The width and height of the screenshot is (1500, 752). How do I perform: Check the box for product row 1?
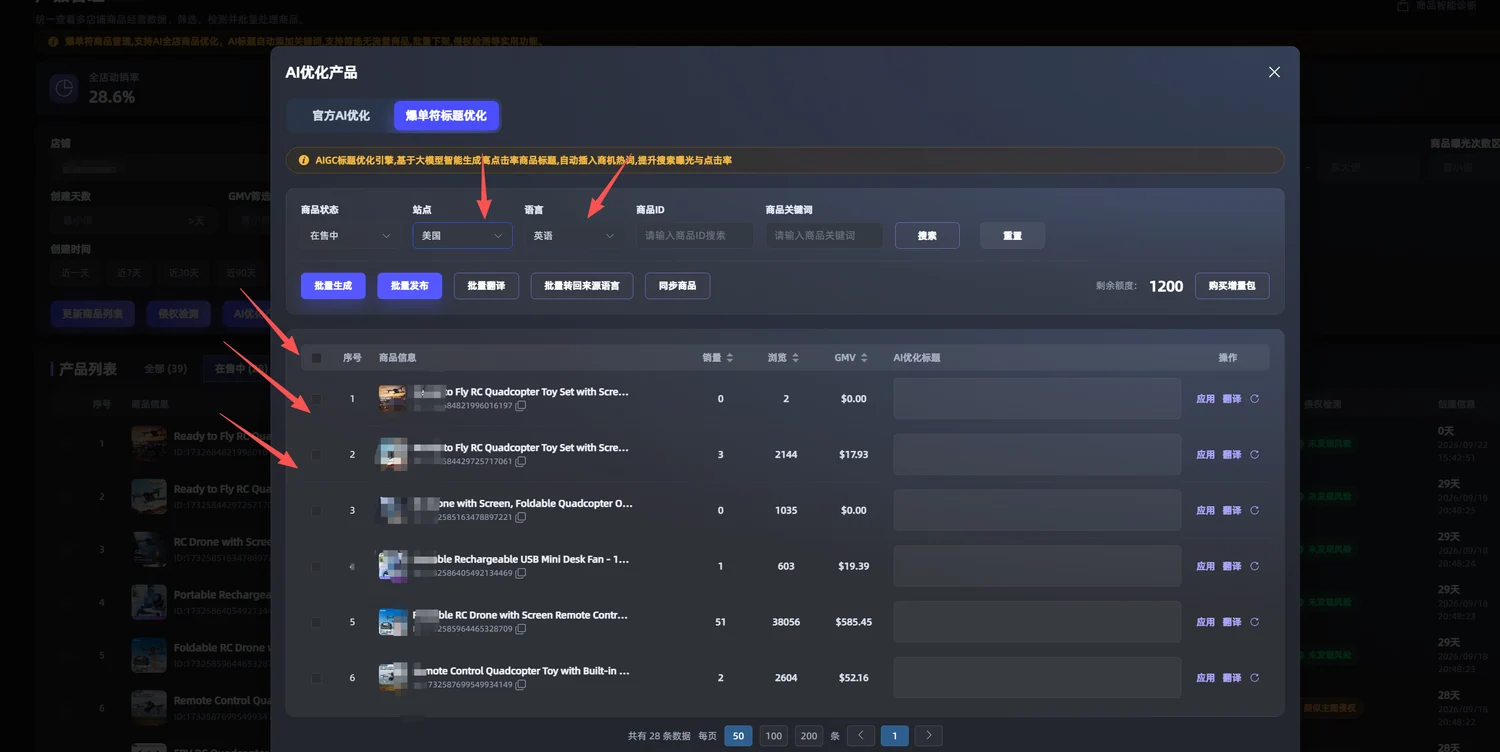coord(317,399)
